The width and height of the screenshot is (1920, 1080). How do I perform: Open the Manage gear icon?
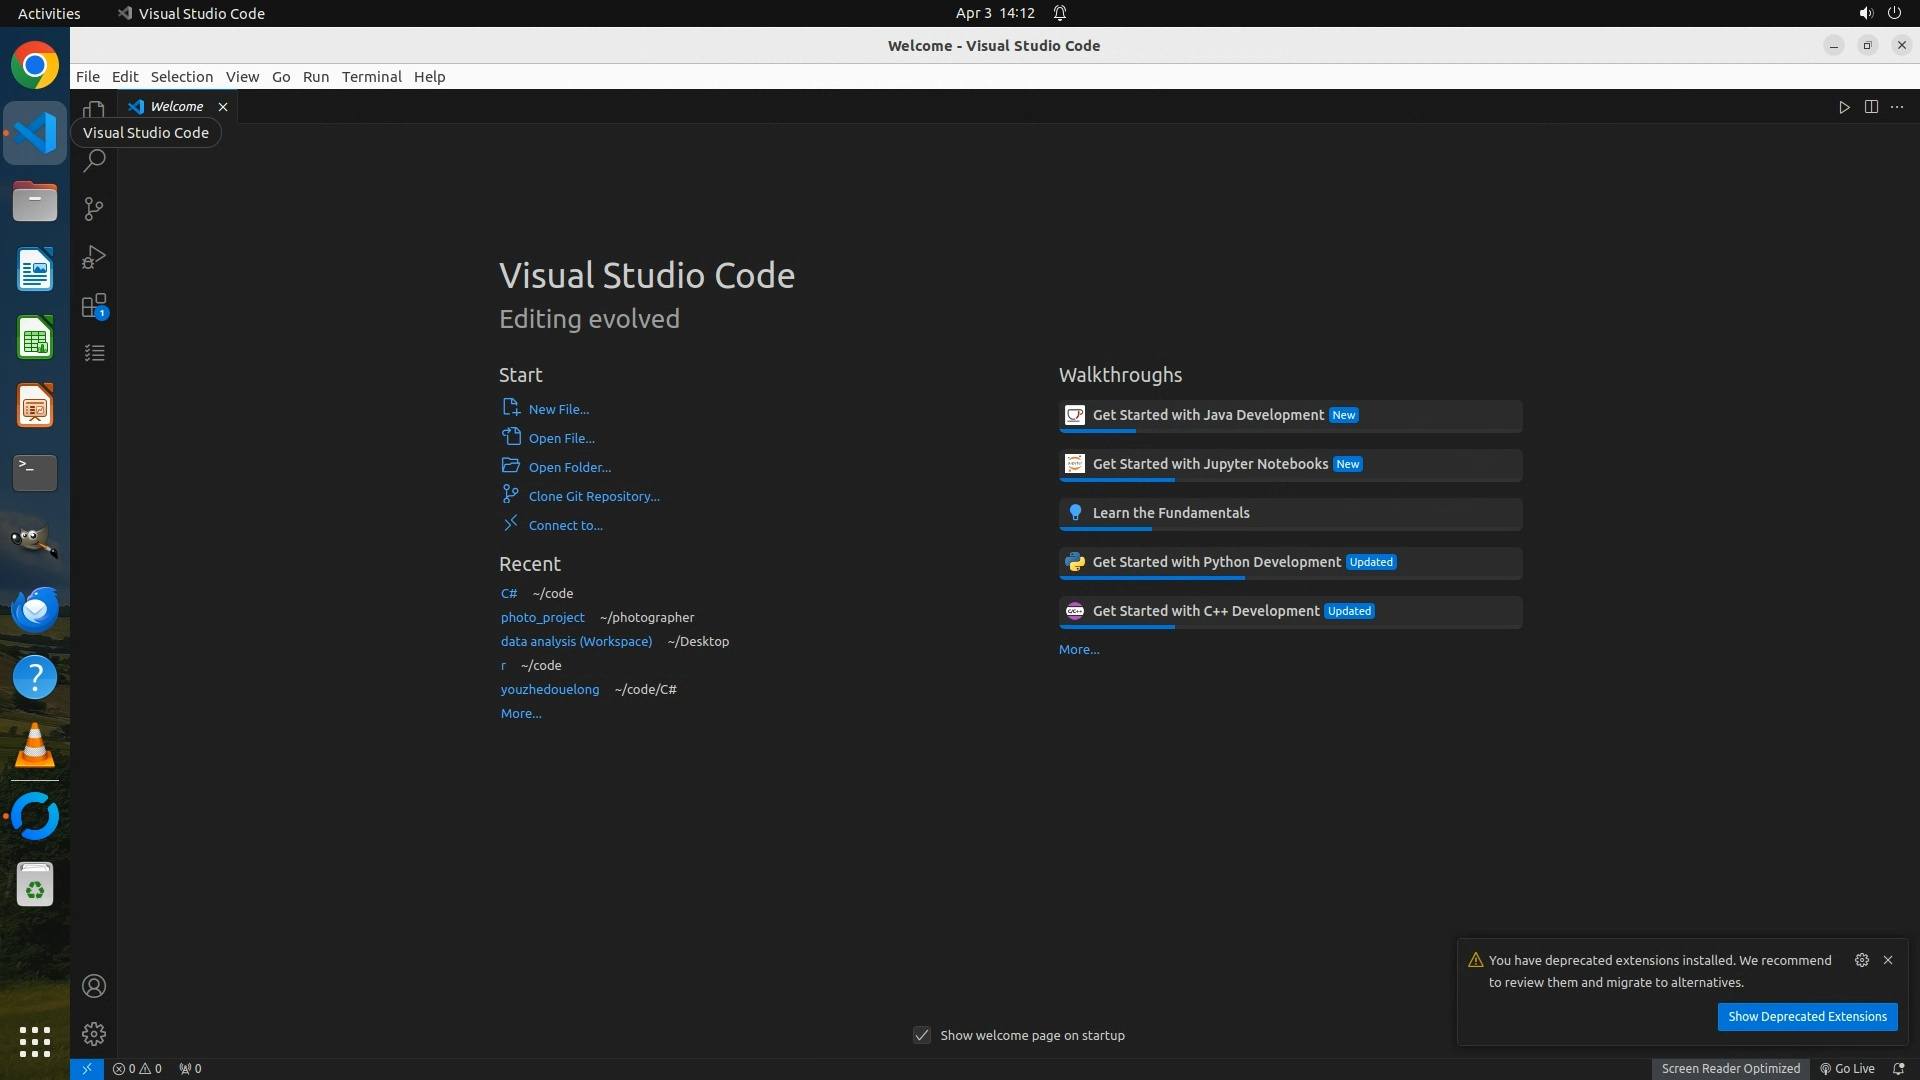tap(94, 1034)
